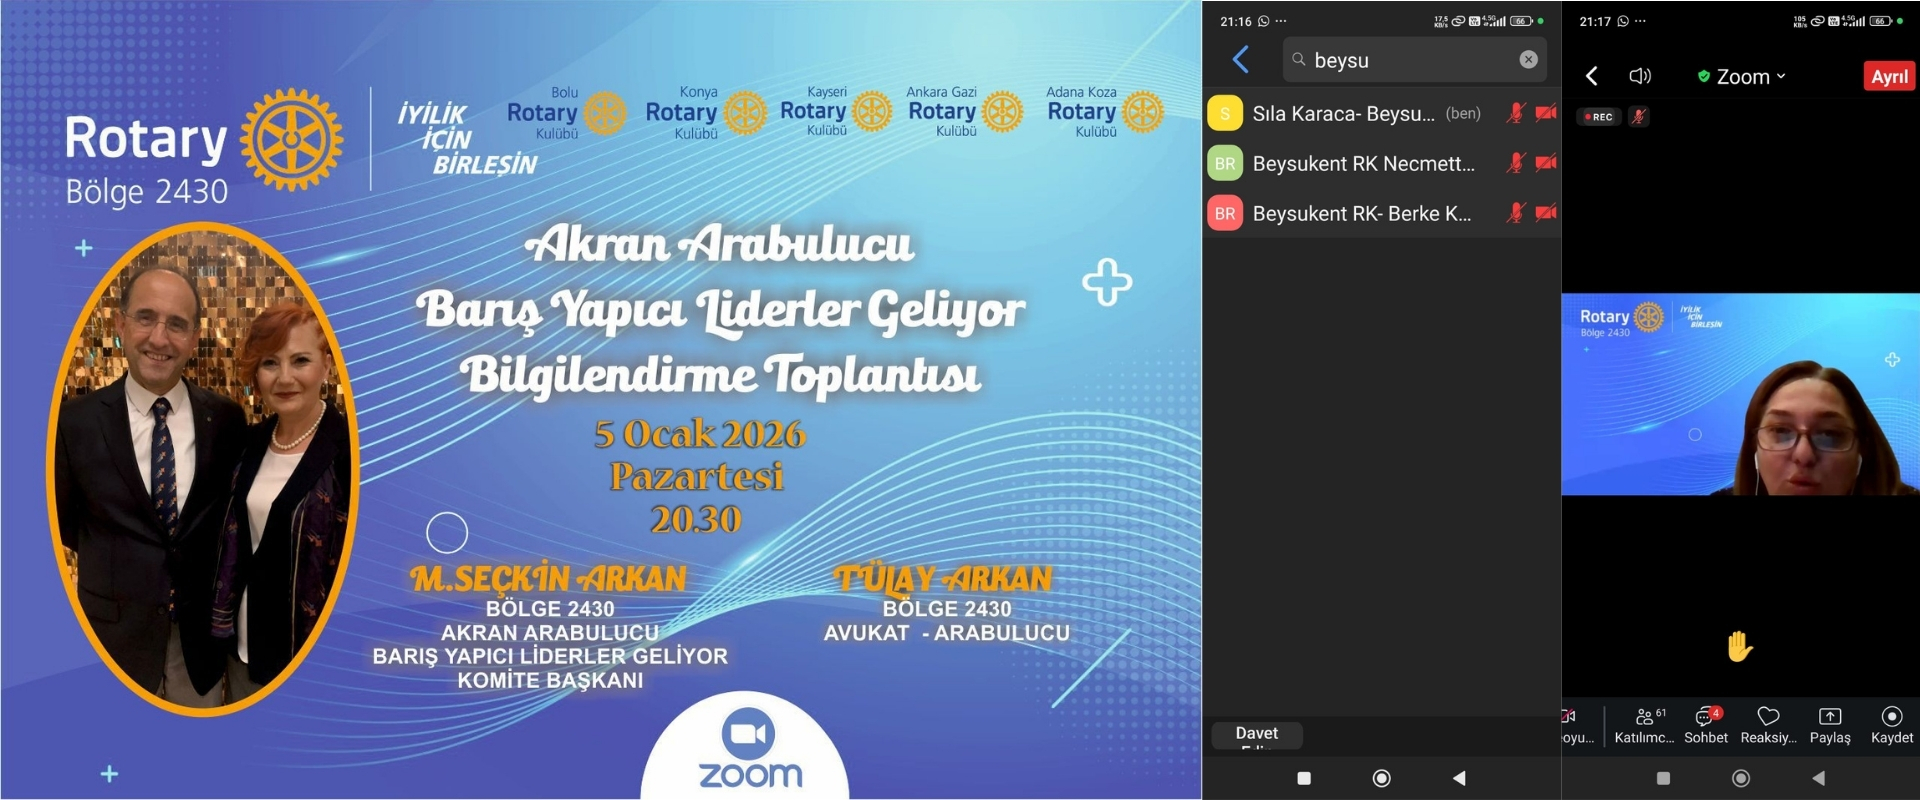Toggle camera icon for Beysukent RK Necmett...

(x=1546, y=163)
